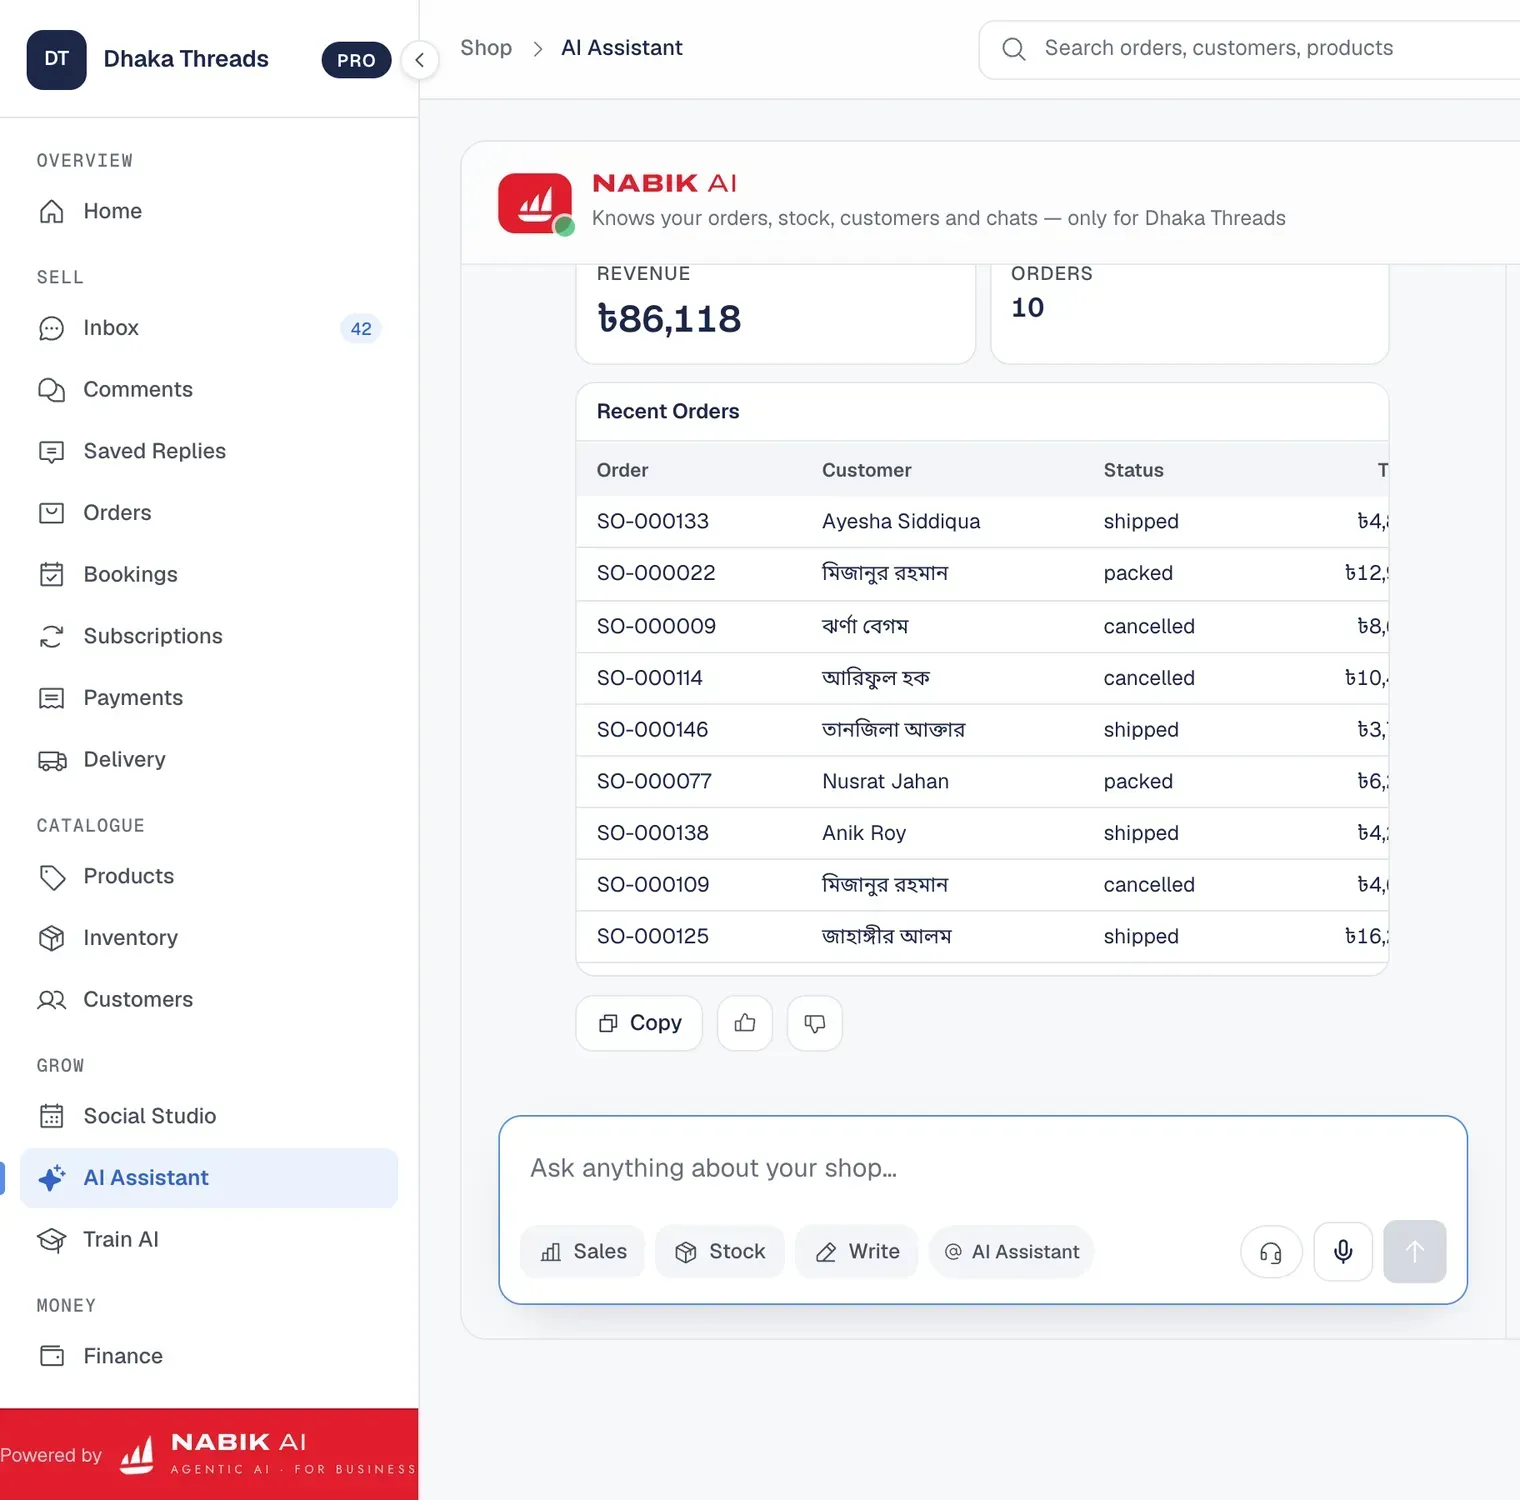Click order SO-000133 in Recent Orders
This screenshot has height=1500, width=1520.
click(653, 522)
